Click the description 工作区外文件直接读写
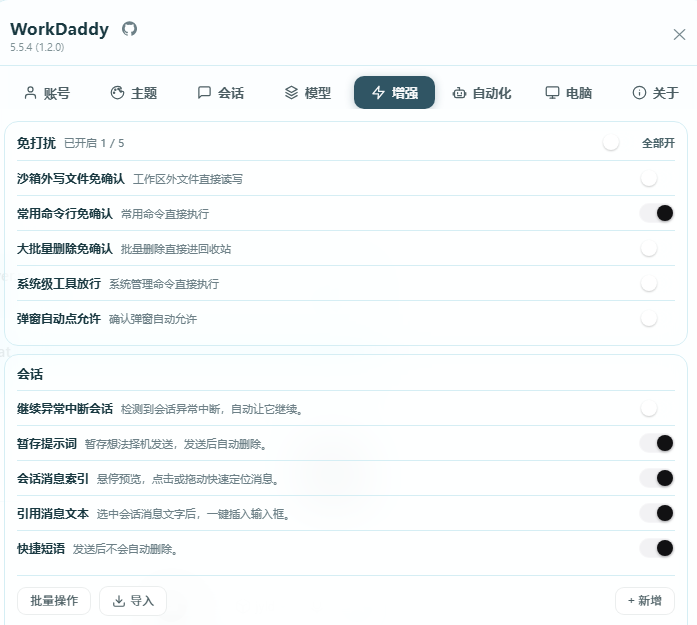 (x=188, y=179)
